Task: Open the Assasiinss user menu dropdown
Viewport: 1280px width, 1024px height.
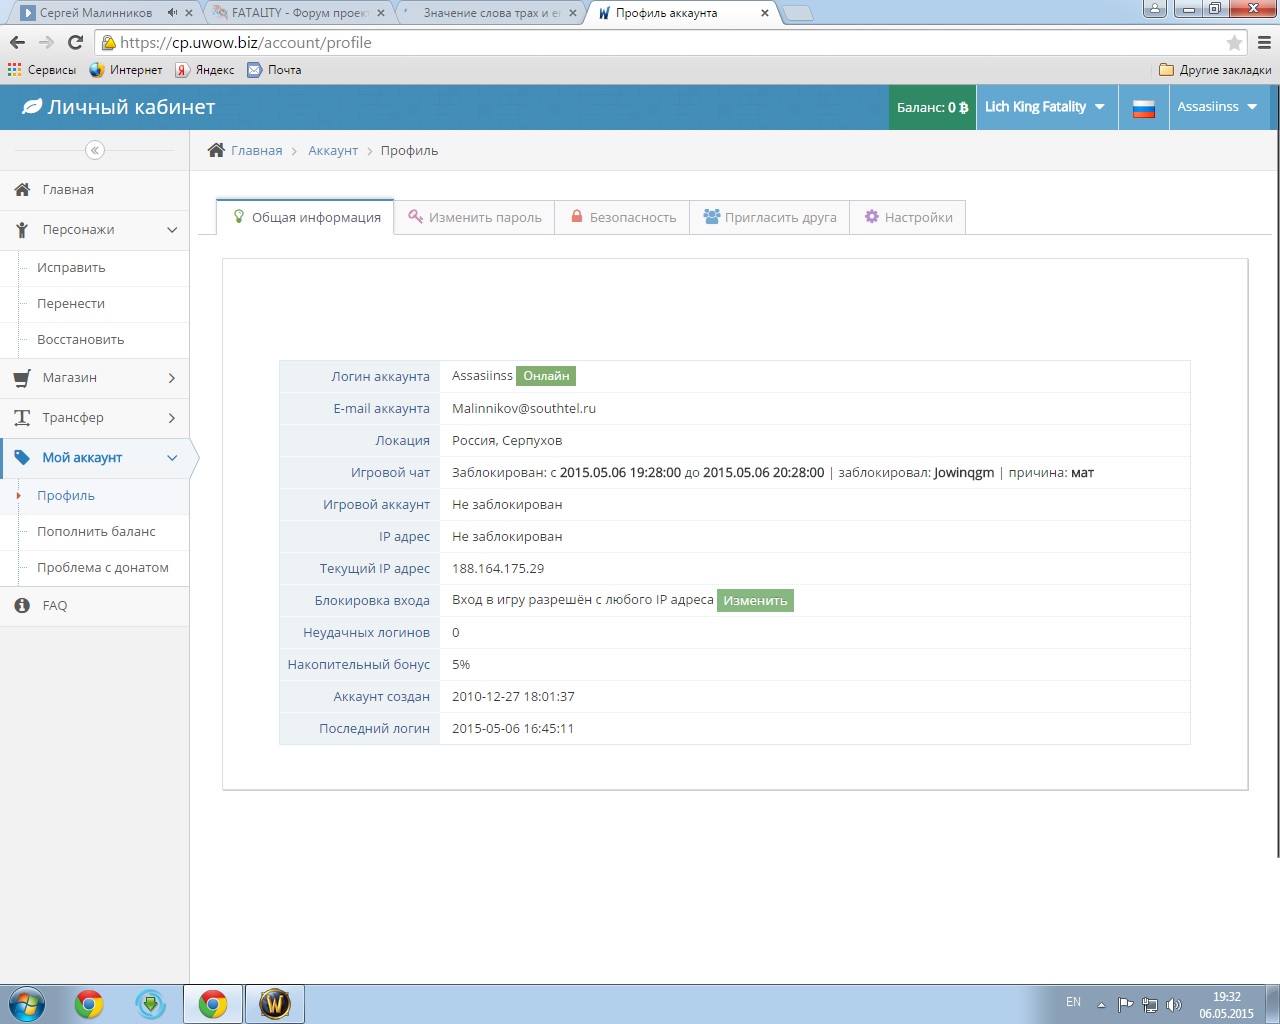Action: tap(1217, 107)
